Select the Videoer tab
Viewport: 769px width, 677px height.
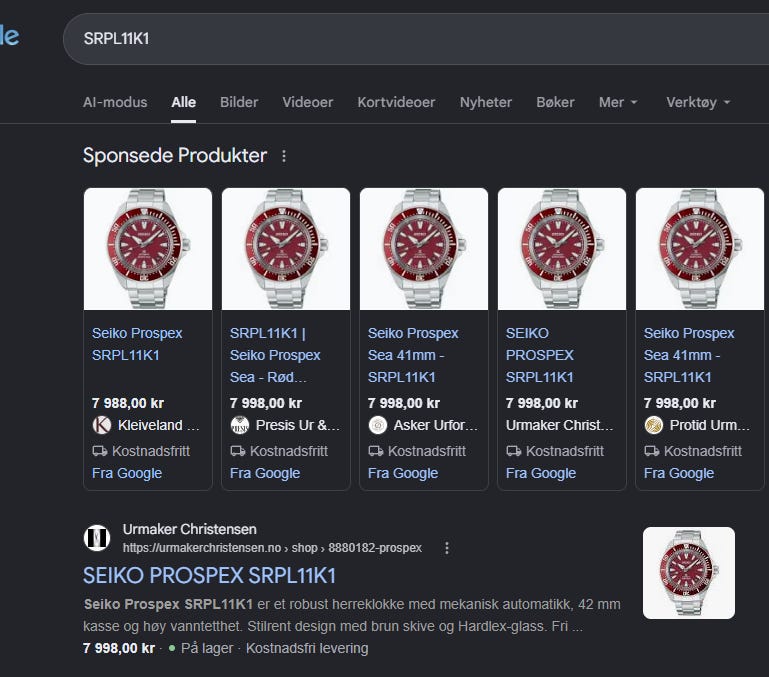[308, 102]
